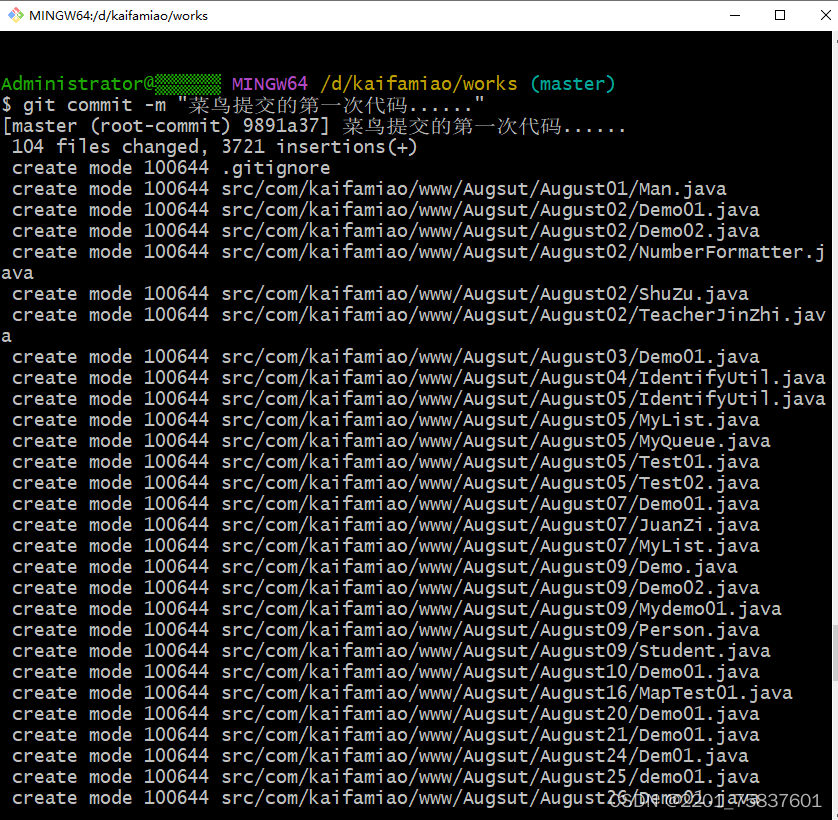This screenshot has height=820, width=838.
Task: Click the Git Bash icon in title bar
Action: point(15,15)
